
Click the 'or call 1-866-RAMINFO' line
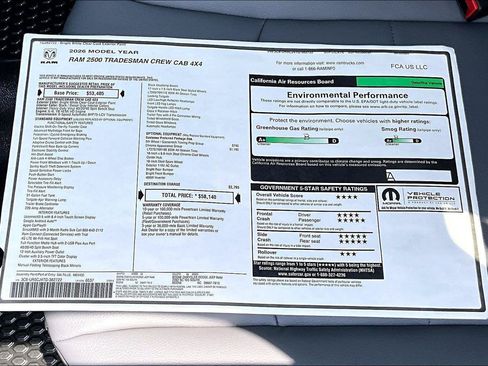(314, 68)
